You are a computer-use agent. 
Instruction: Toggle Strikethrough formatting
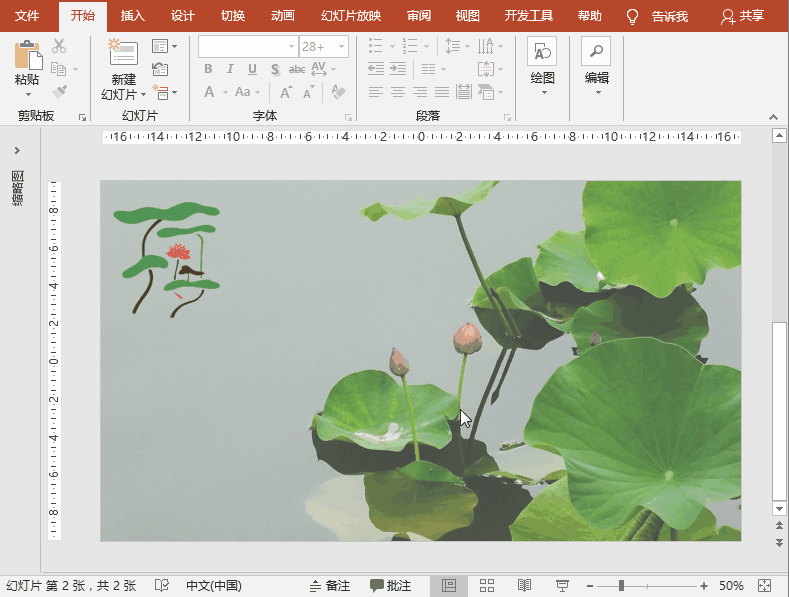click(x=297, y=69)
